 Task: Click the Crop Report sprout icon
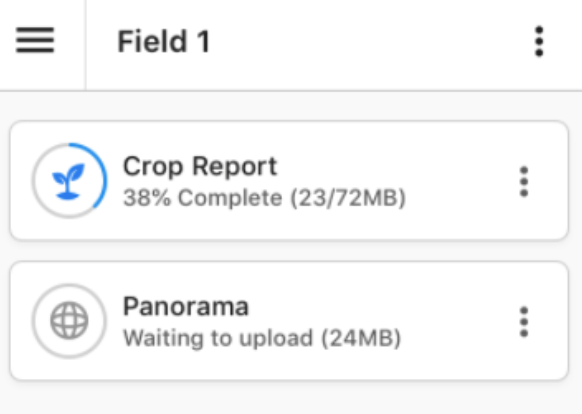(68, 181)
